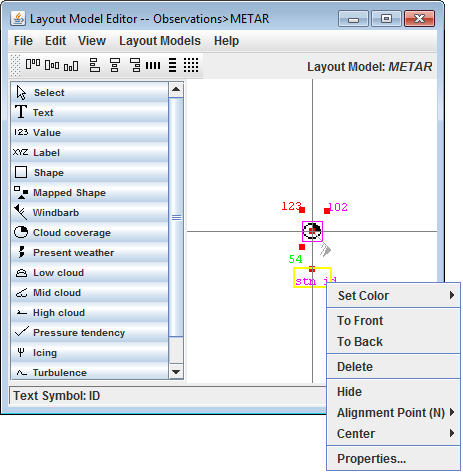Select the cloud coverage symbol on canvas
Screen dimensions: 463x474
pyautogui.click(x=312, y=231)
